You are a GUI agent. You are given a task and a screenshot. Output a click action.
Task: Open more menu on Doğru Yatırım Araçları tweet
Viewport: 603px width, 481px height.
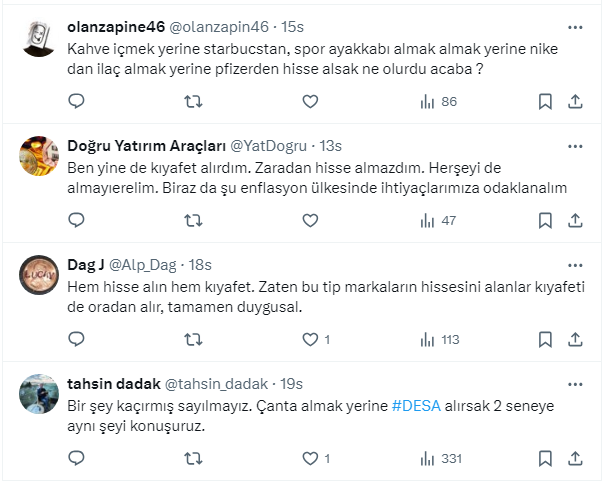pos(575,148)
